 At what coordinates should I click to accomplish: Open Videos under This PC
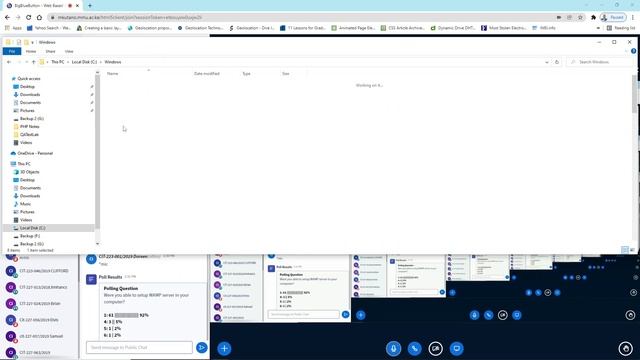[26, 220]
